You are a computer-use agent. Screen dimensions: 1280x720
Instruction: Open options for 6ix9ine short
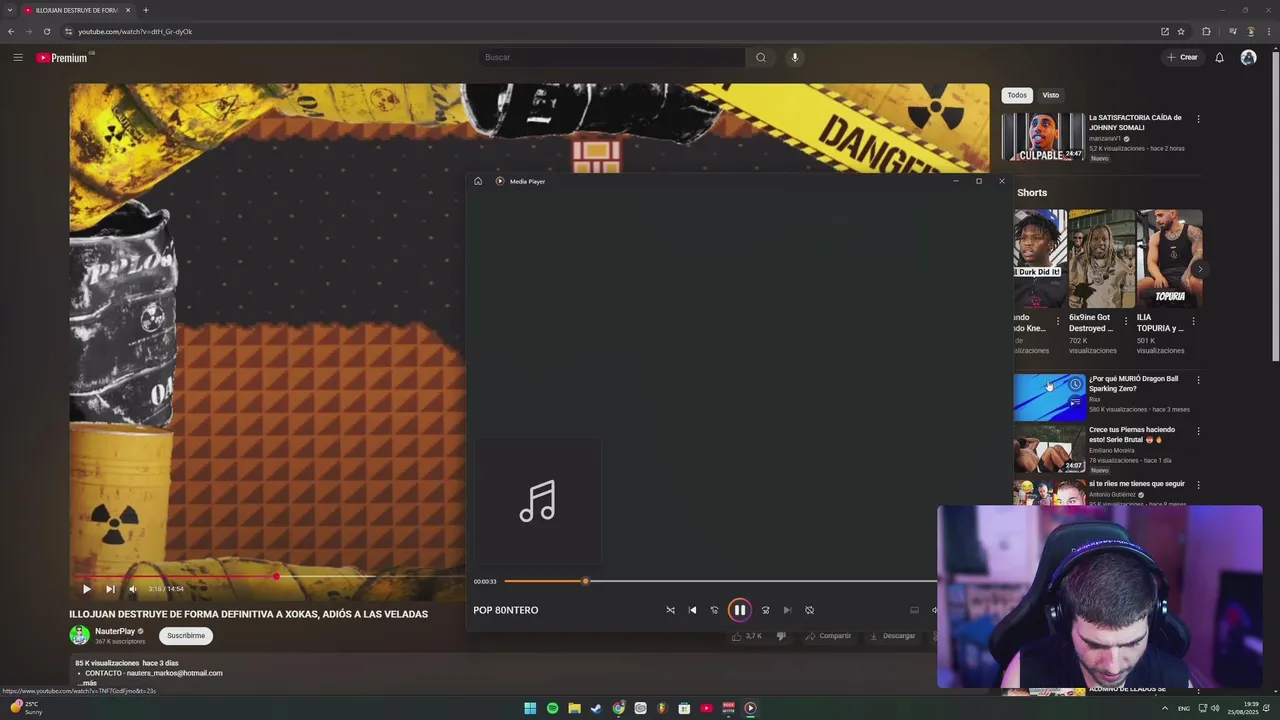click(x=1126, y=322)
